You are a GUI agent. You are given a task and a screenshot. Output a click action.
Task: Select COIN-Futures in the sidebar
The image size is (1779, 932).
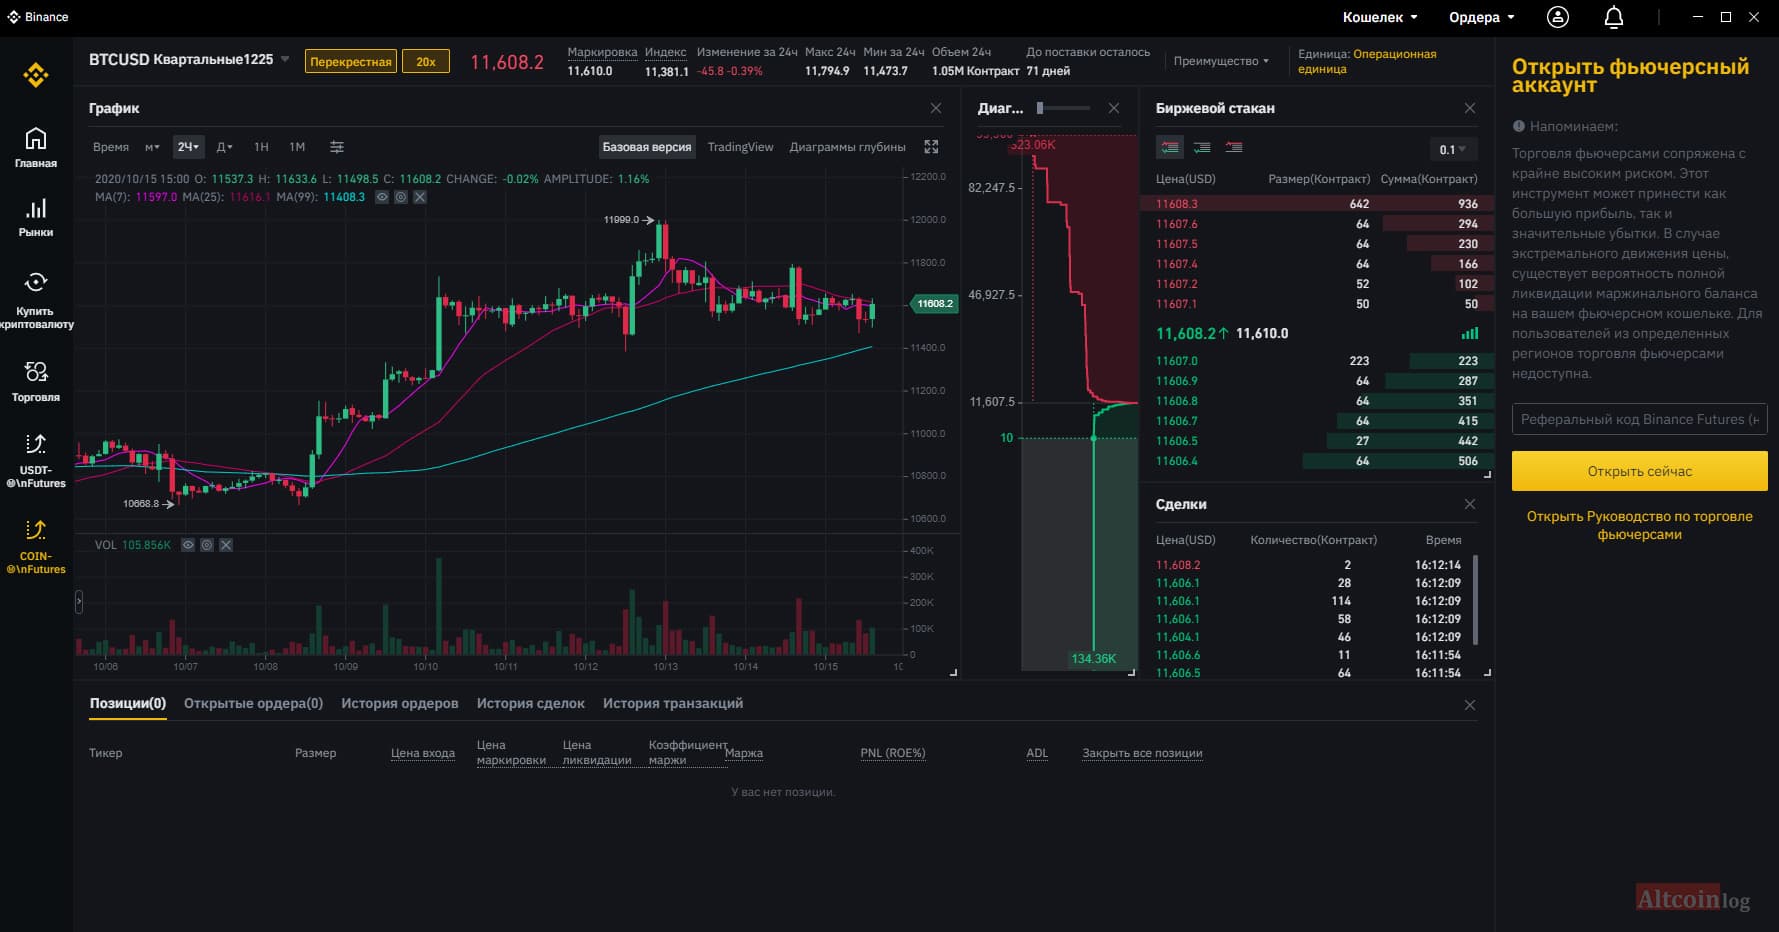(36, 547)
